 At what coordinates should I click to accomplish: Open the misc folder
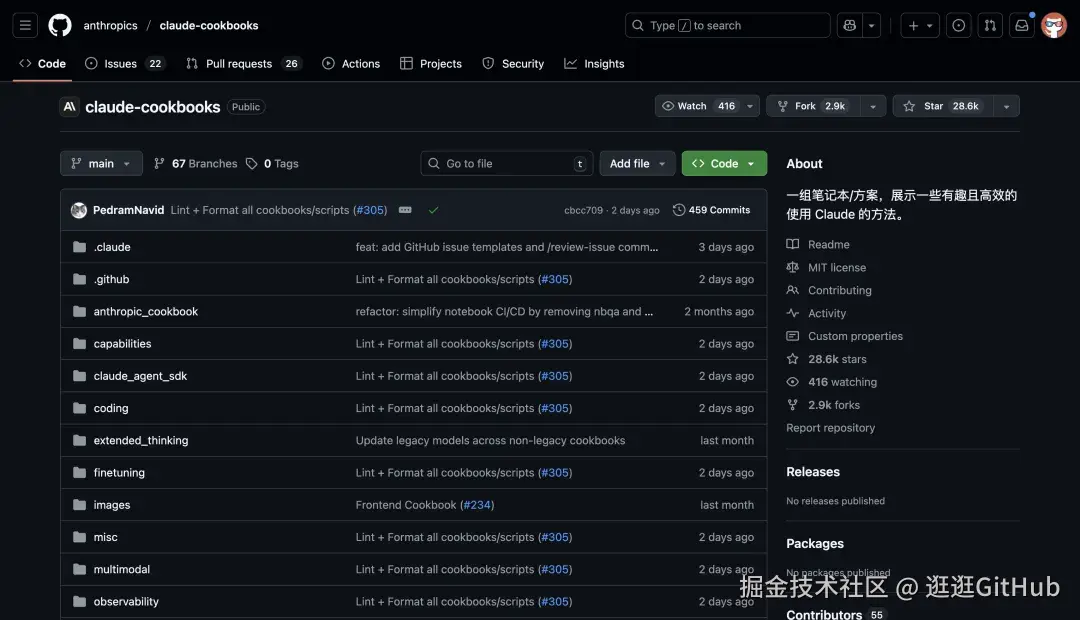coord(105,537)
